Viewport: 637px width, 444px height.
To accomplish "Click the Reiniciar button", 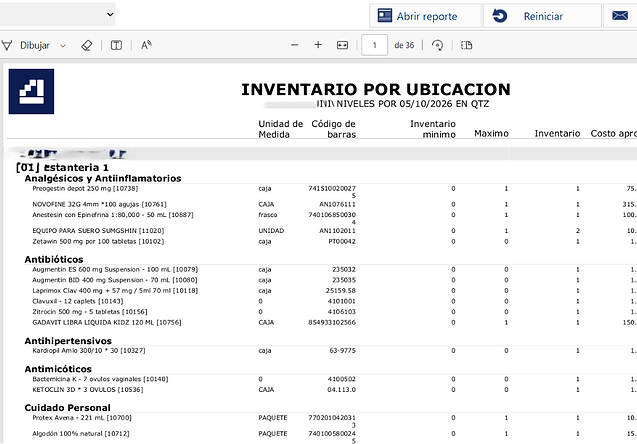I will (542, 16).
